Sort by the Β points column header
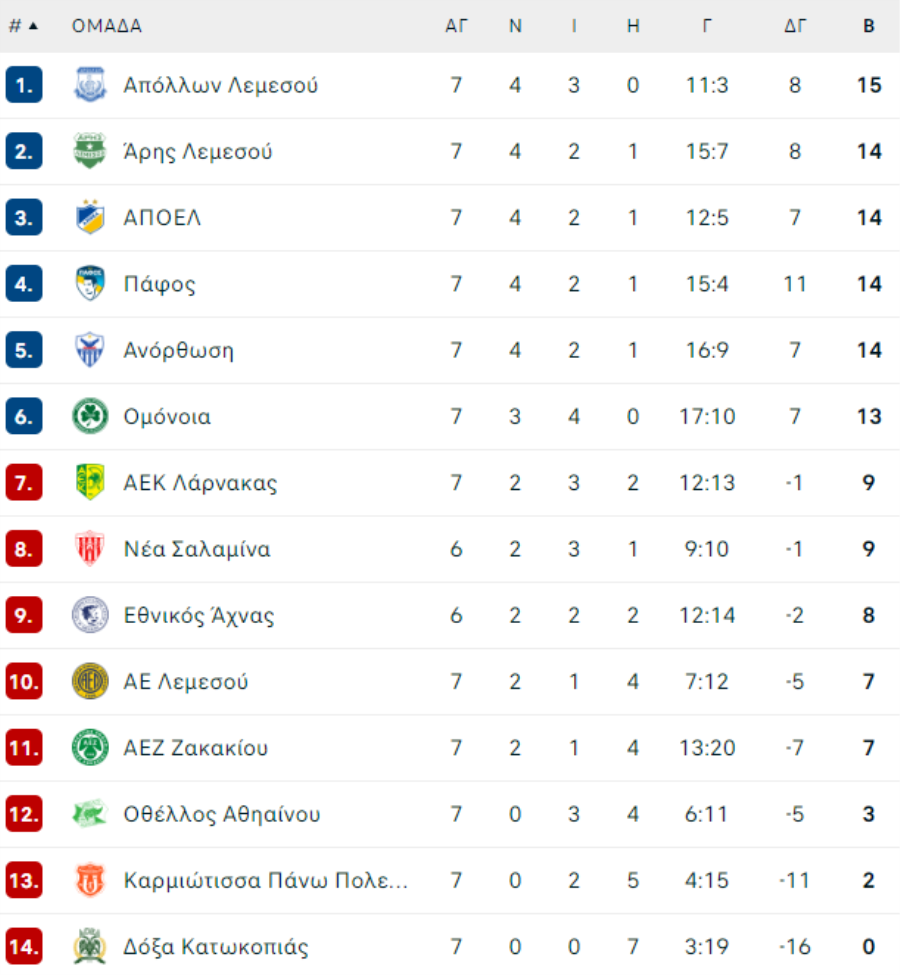 pos(869,25)
